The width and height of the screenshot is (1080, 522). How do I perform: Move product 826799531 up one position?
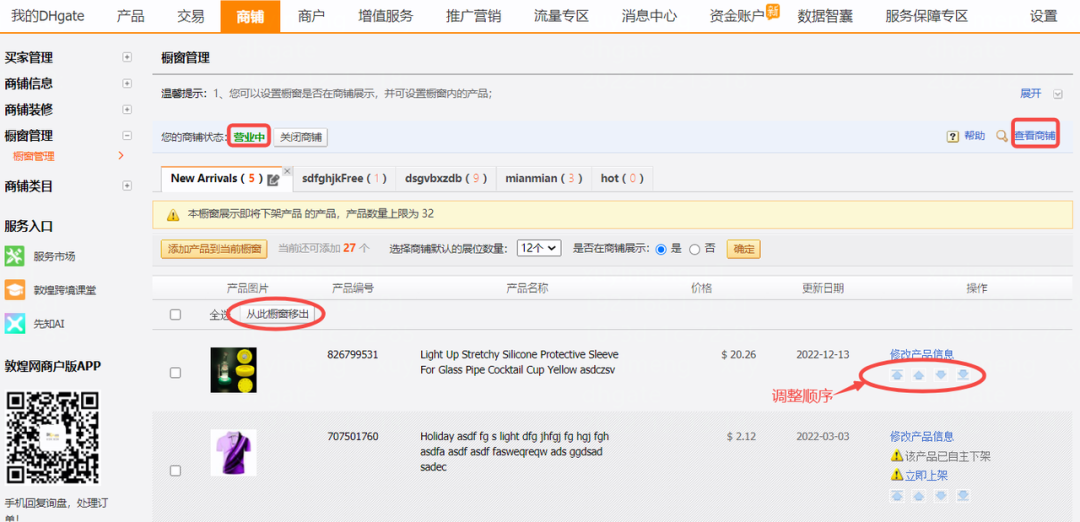919,375
